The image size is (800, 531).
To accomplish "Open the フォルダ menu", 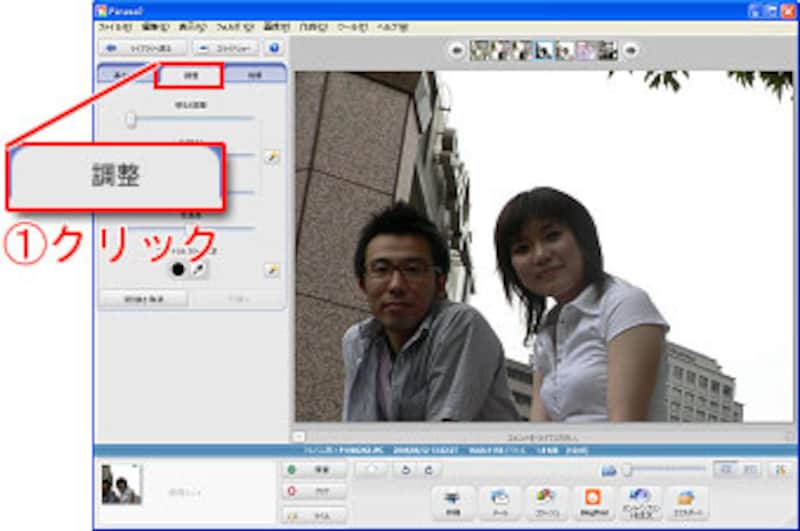I will (x=235, y=27).
